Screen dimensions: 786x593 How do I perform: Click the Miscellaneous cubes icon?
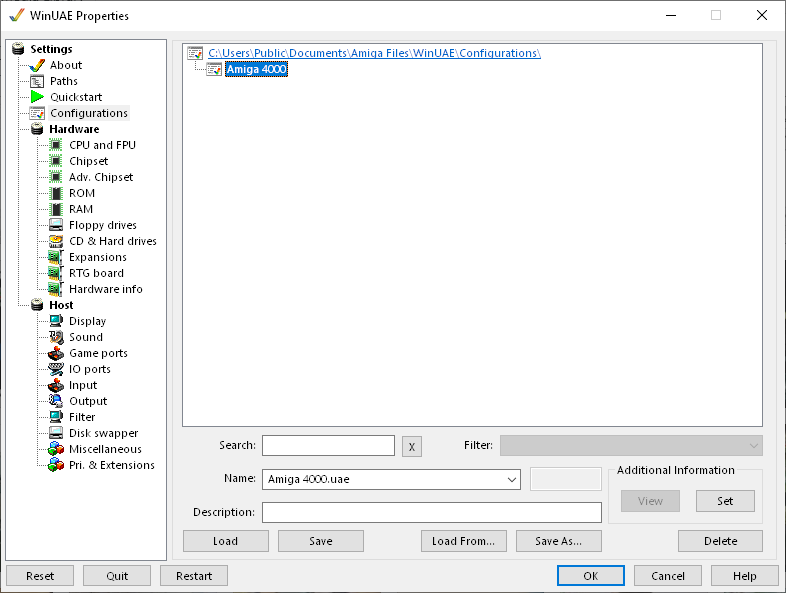[56, 449]
